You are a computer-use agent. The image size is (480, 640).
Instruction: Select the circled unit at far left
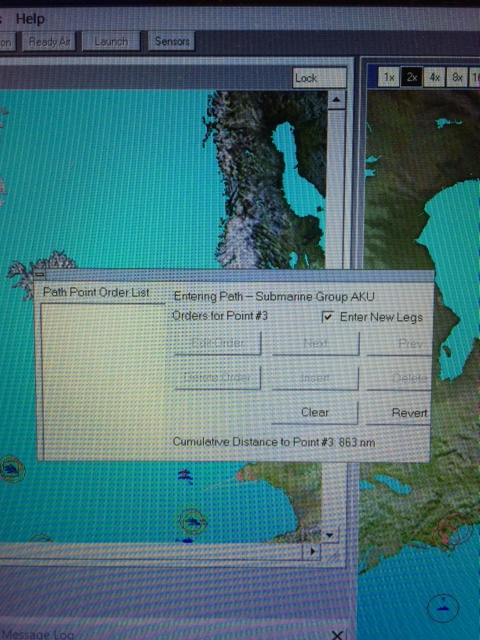tap(12, 470)
